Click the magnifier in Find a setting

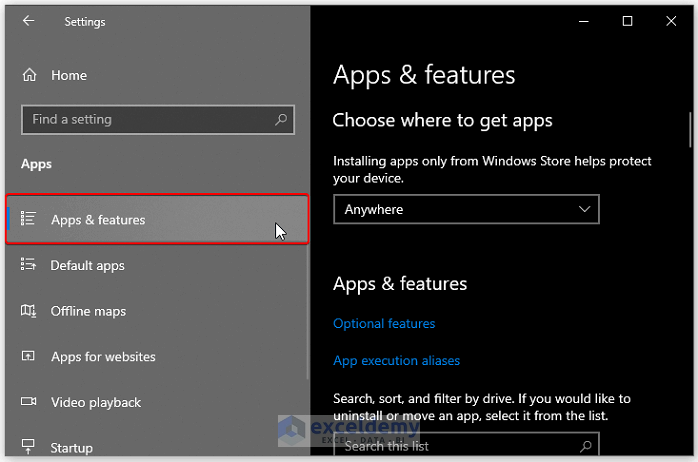click(282, 120)
